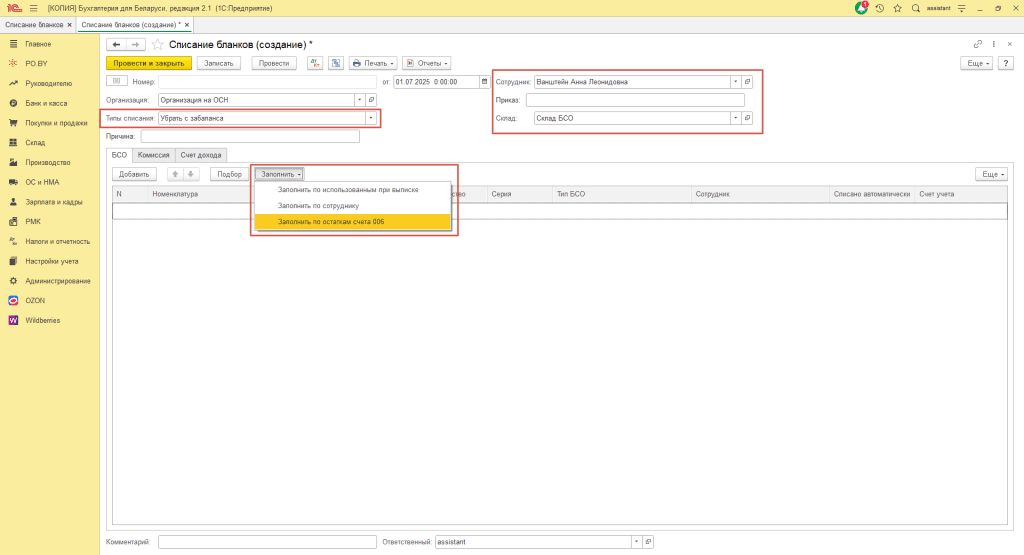Click Списано автоматически column header
The width and height of the screenshot is (1024, 555).
click(872, 194)
